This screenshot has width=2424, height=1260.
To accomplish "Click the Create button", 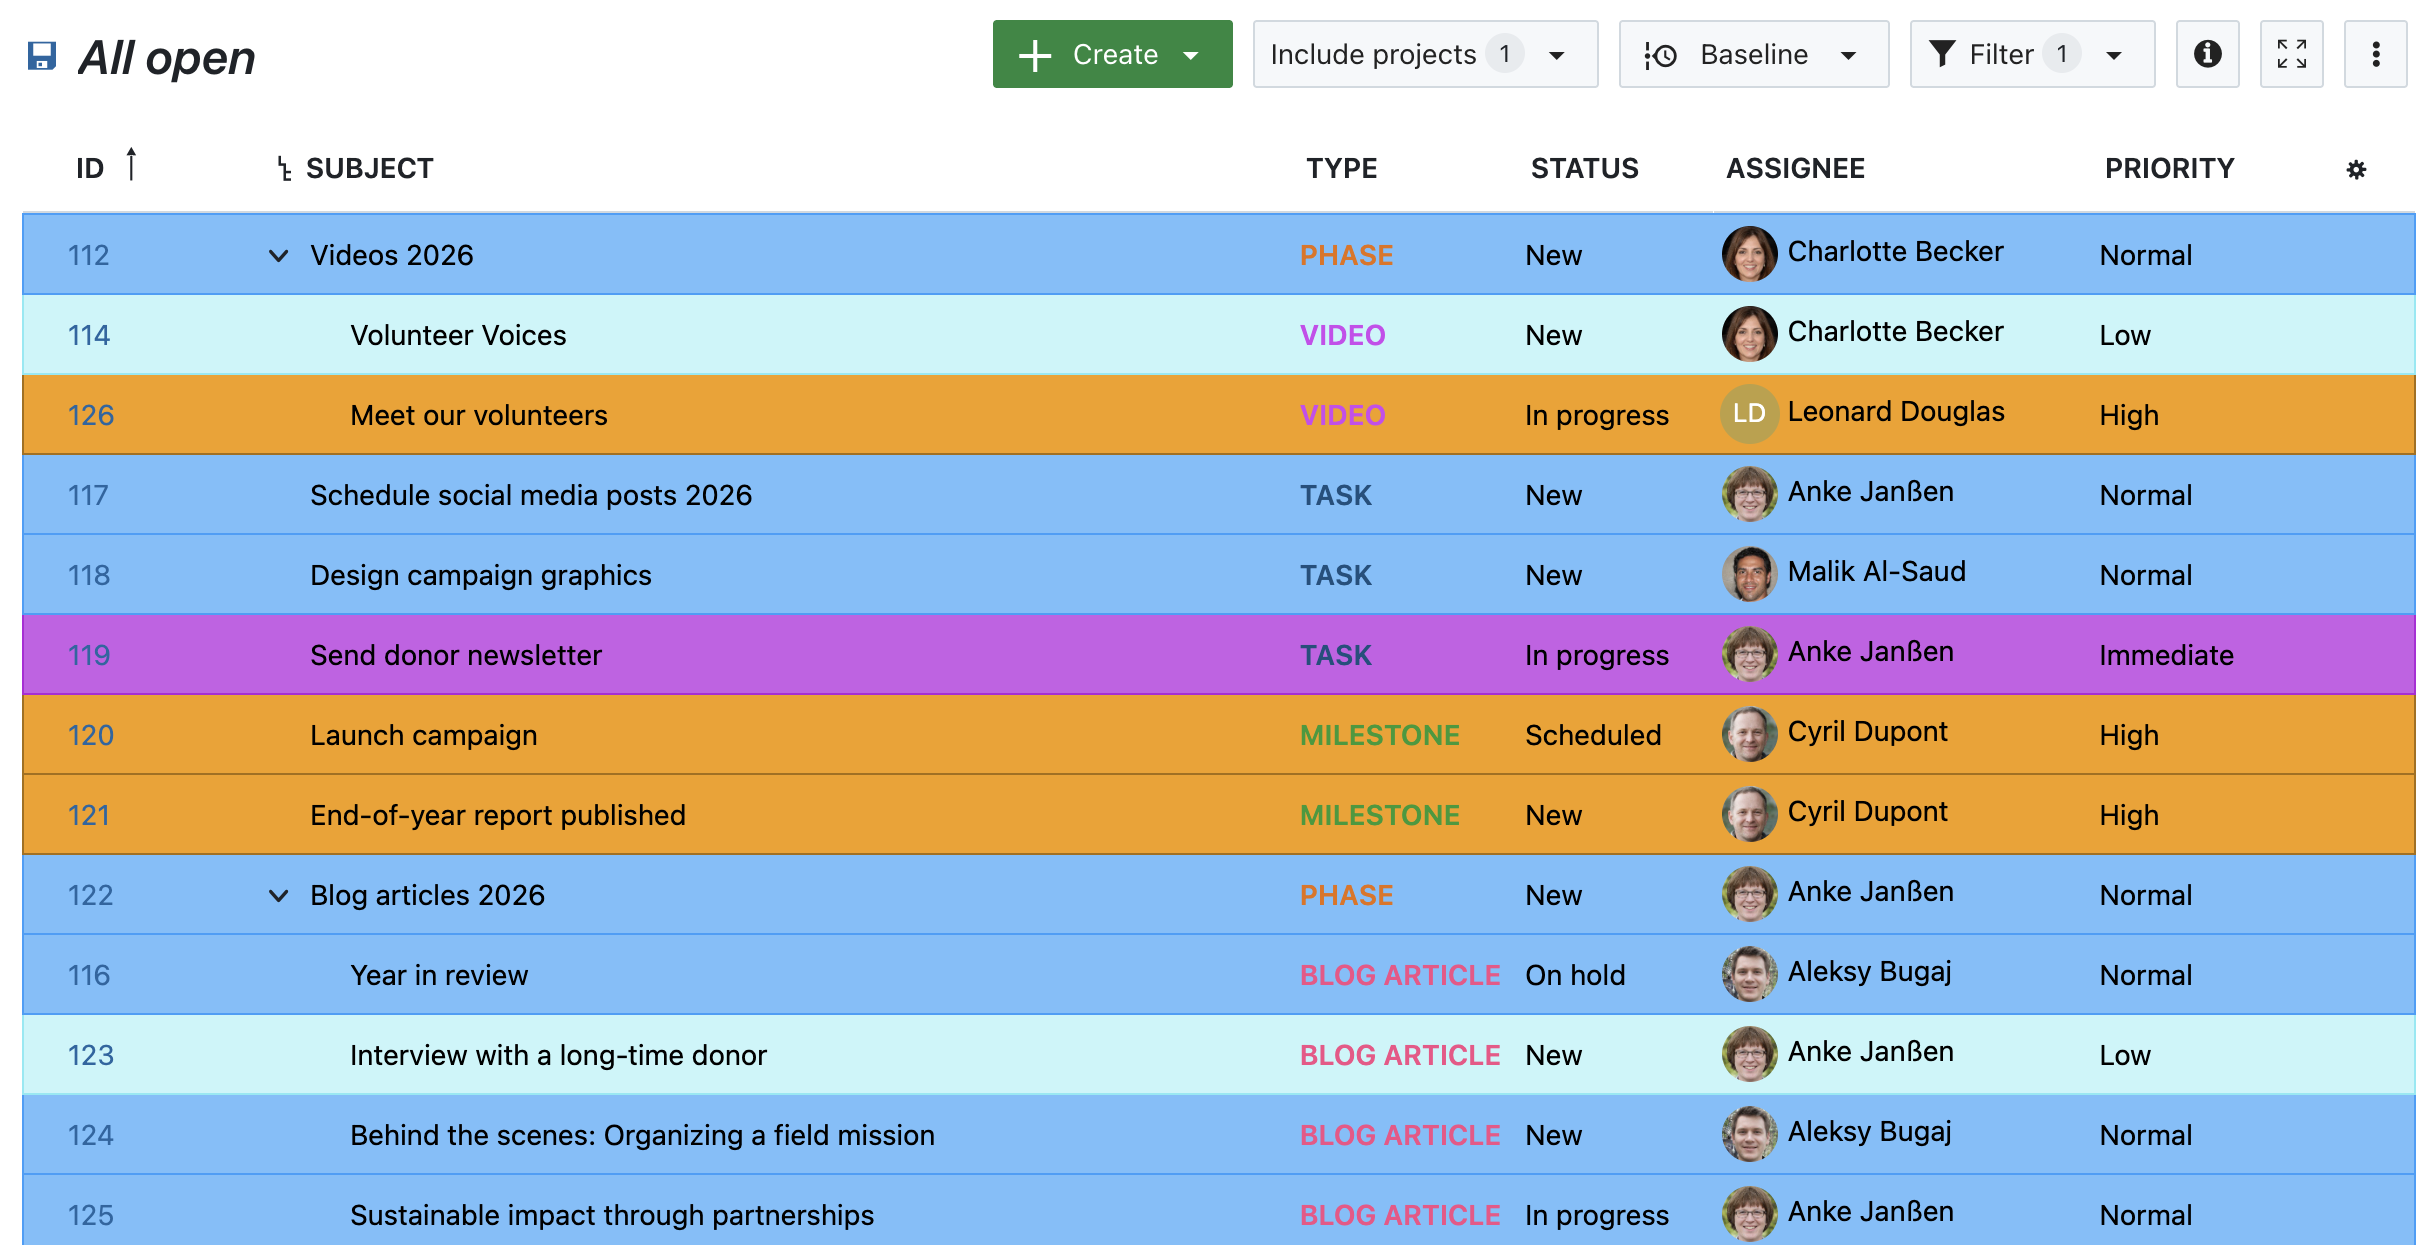I will pyautogui.click(x=1112, y=55).
